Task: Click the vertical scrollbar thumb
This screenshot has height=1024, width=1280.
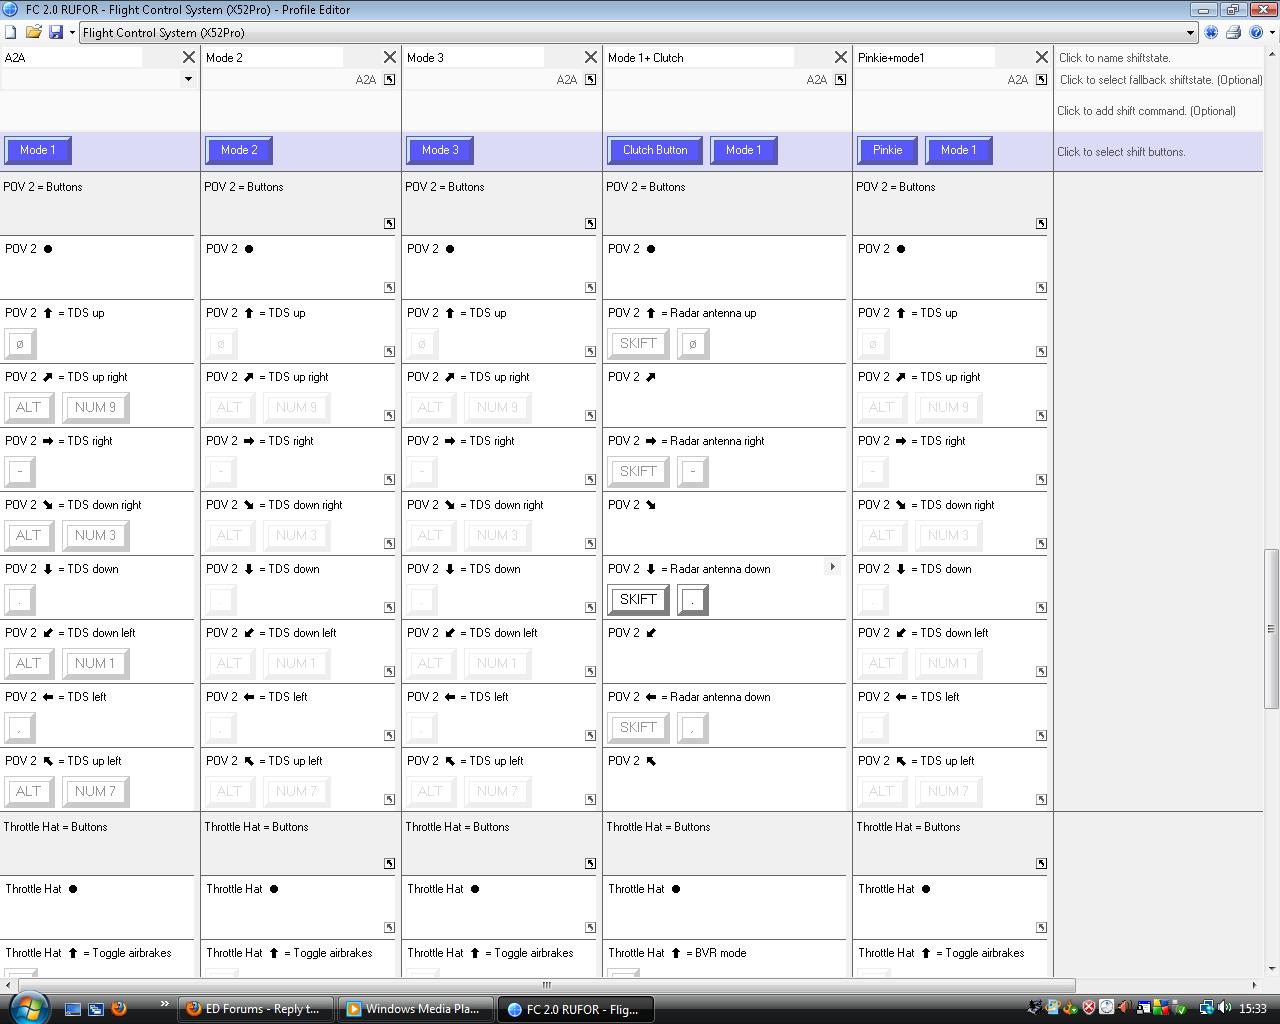Action: (x=1271, y=628)
